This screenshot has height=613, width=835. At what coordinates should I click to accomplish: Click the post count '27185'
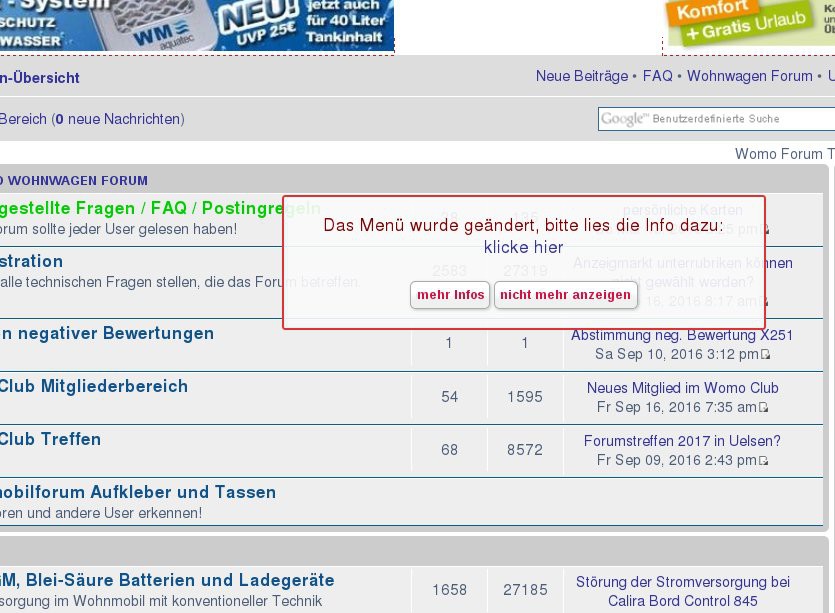pos(525,590)
